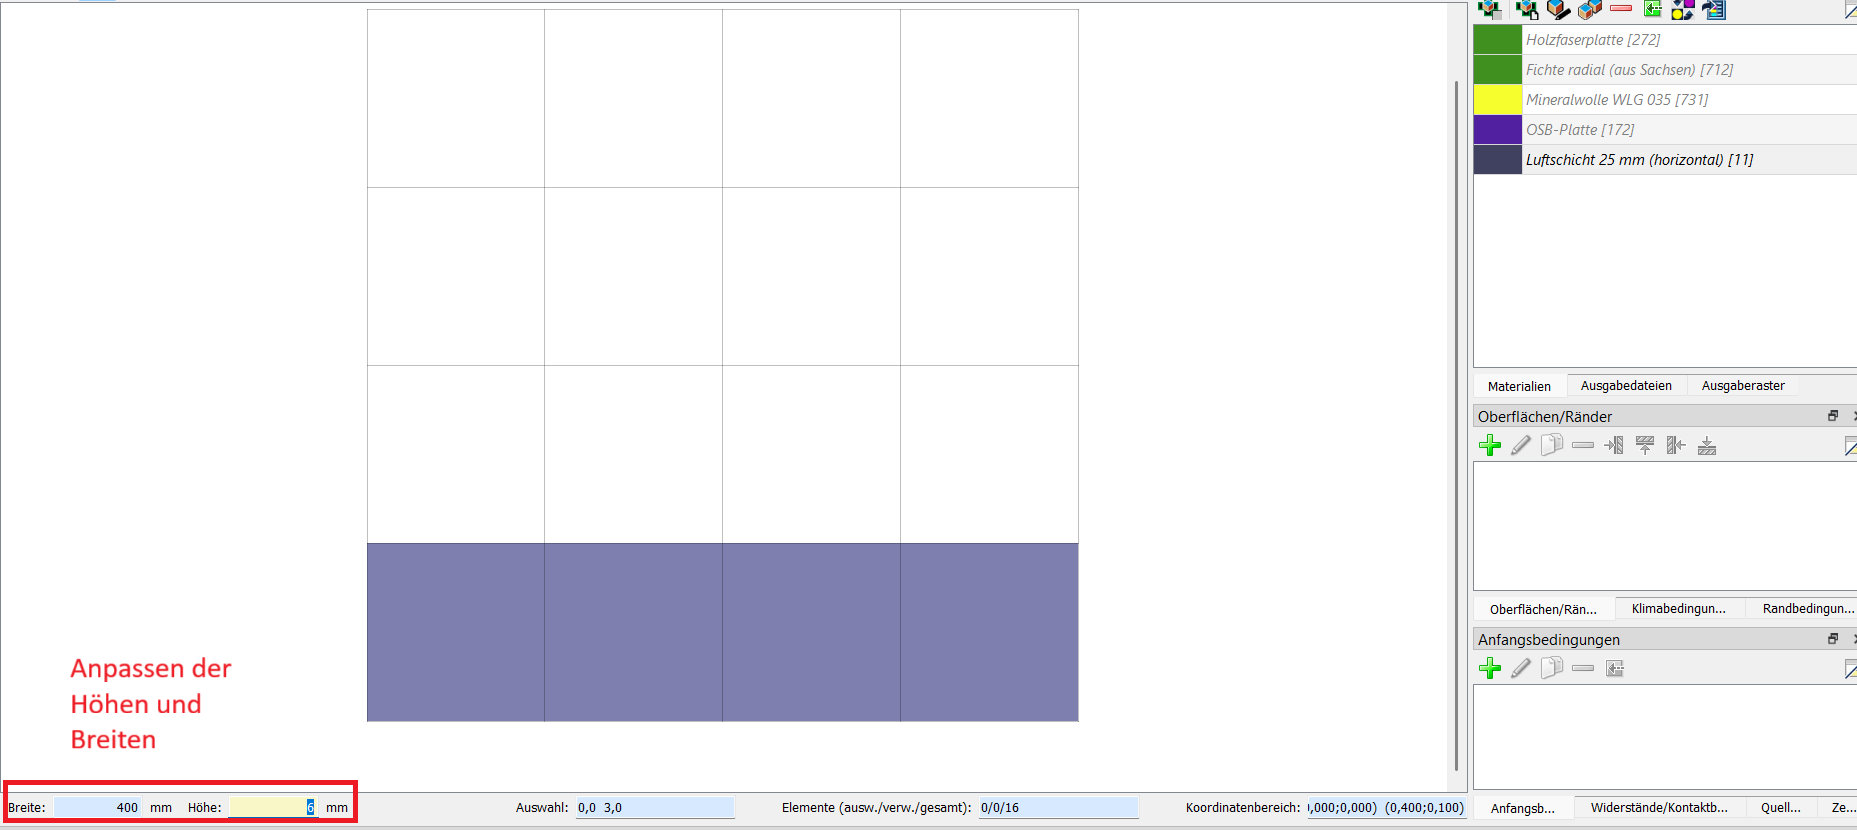
Task: Click the green Holzfaserplatte color swatch
Action: click(1497, 40)
